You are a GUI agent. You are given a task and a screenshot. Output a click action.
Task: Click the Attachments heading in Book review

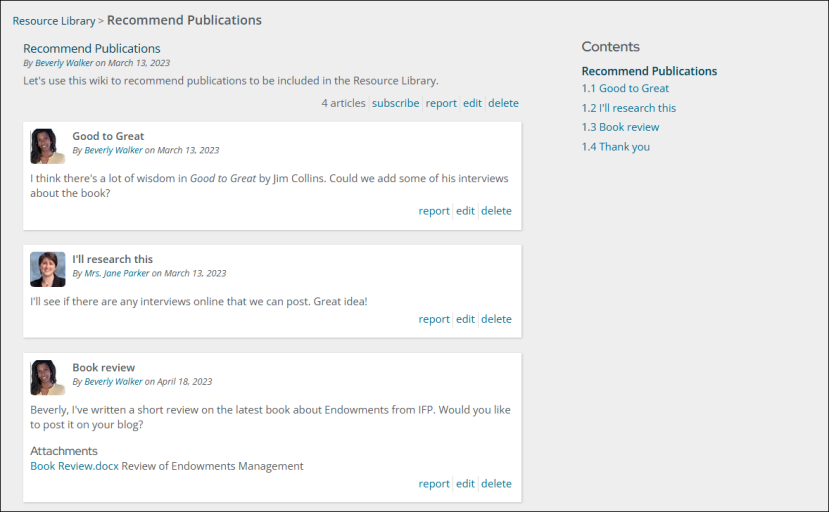pyautogui.click(x=64, y=451)
